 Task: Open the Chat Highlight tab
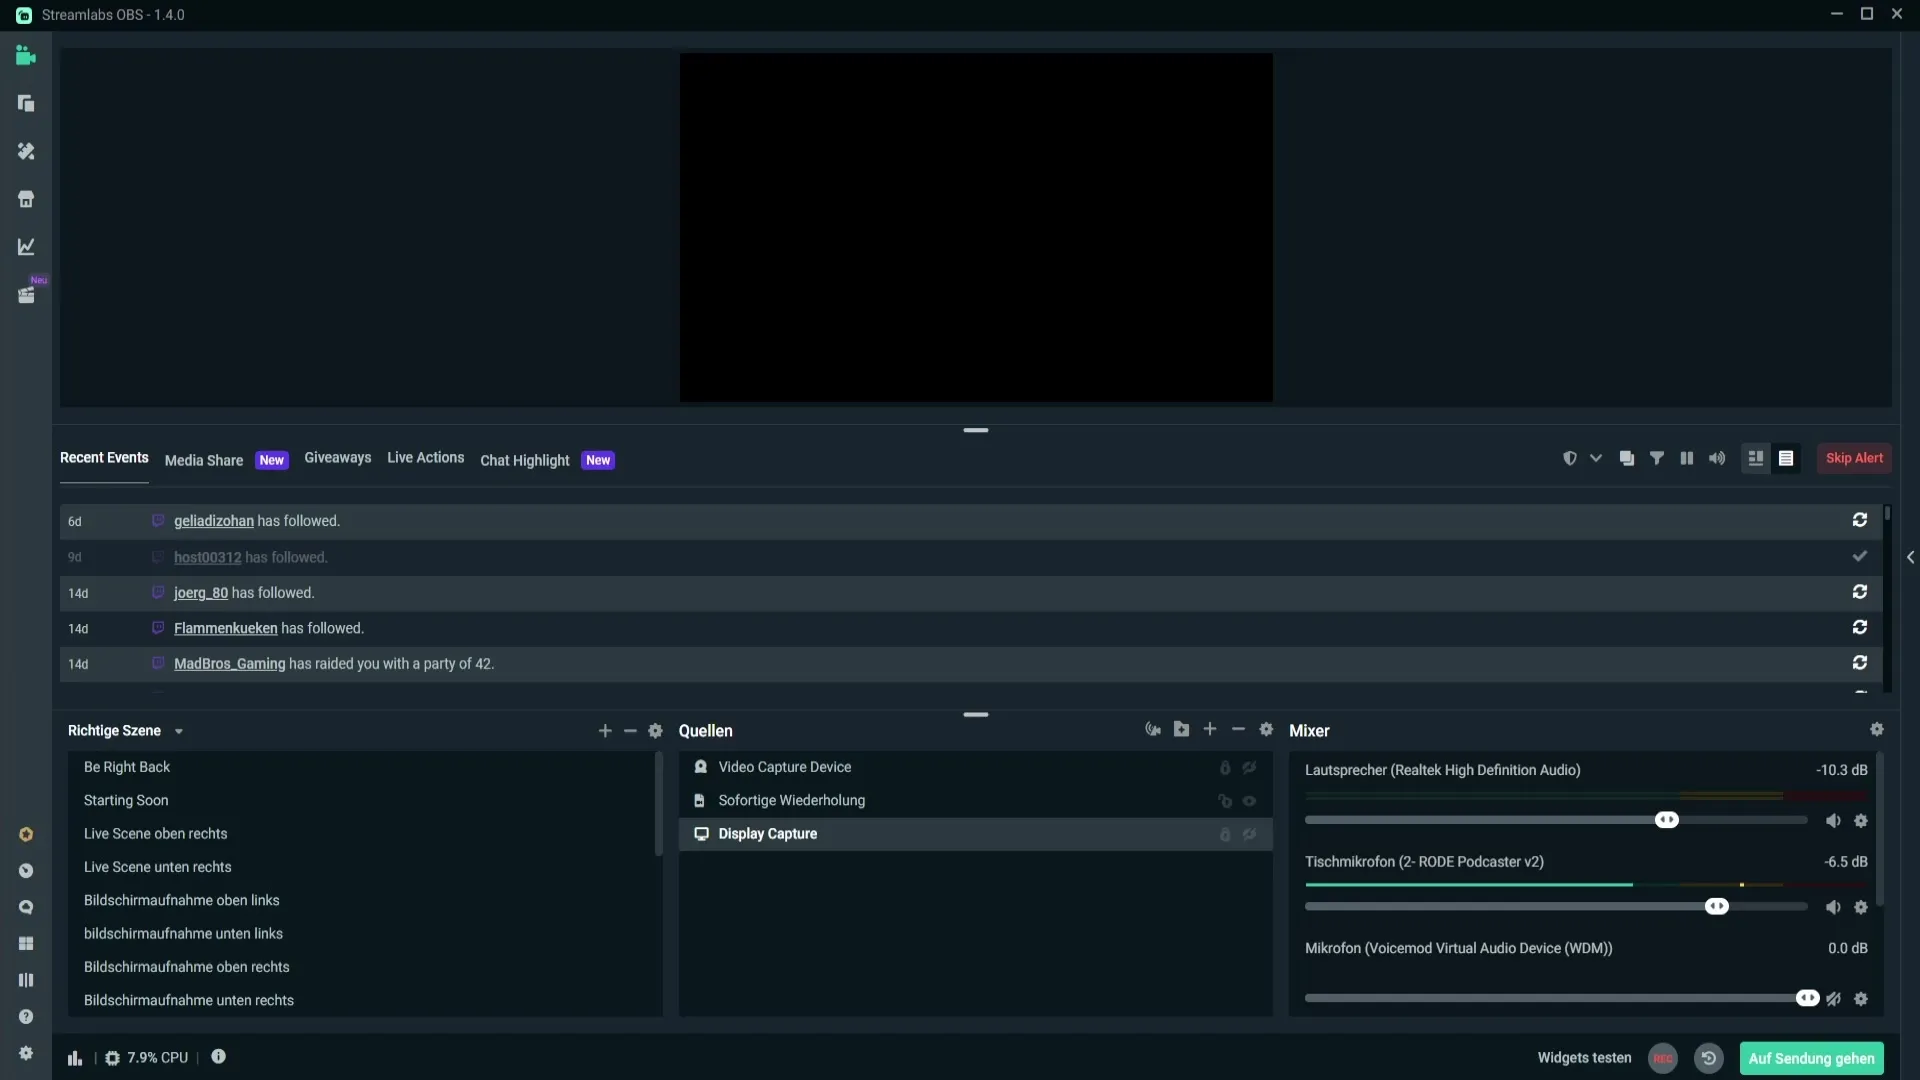point(524,460)
